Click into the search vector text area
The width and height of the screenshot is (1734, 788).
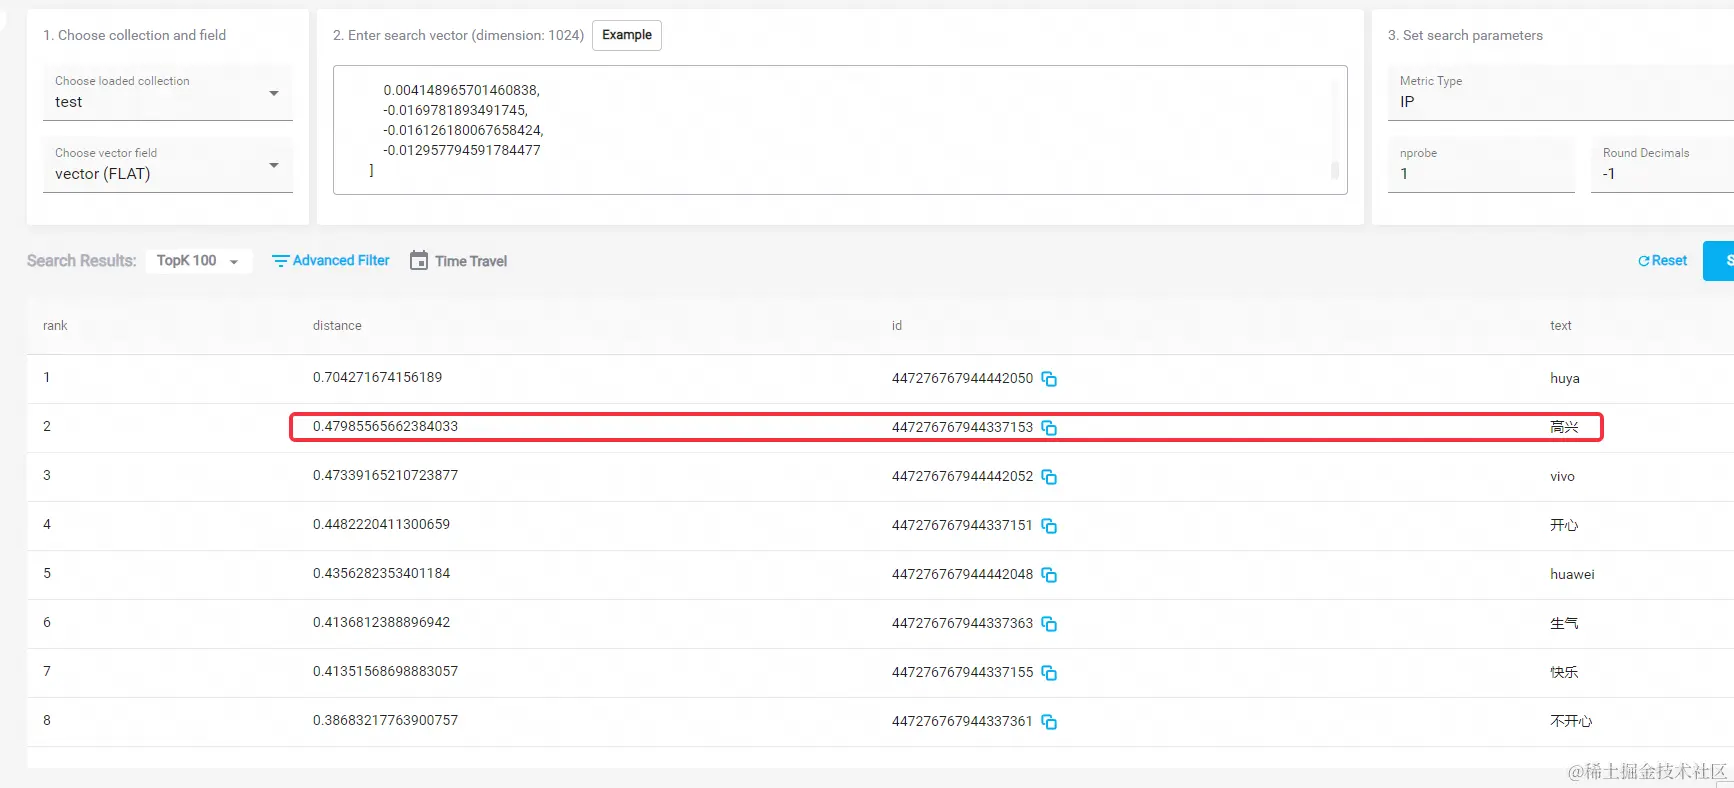pyautogui.click(x=840, y=130)
